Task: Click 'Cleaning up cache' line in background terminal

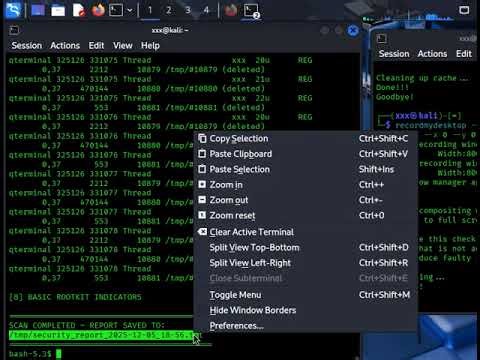Action: coord(422,78)
